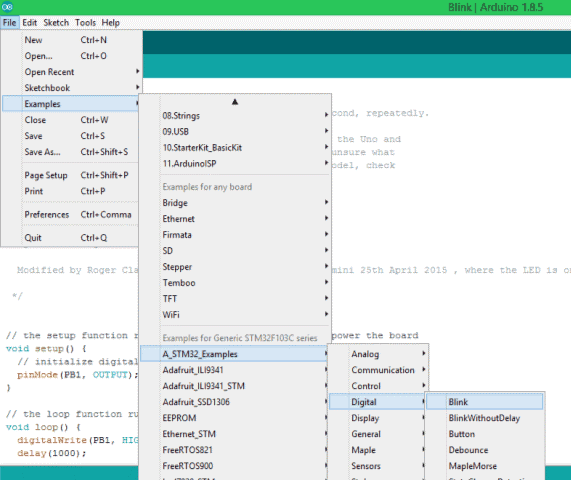Screen dimensions: 571x480
Task: Select Save As... menu entry
Action: pos(71,152)
